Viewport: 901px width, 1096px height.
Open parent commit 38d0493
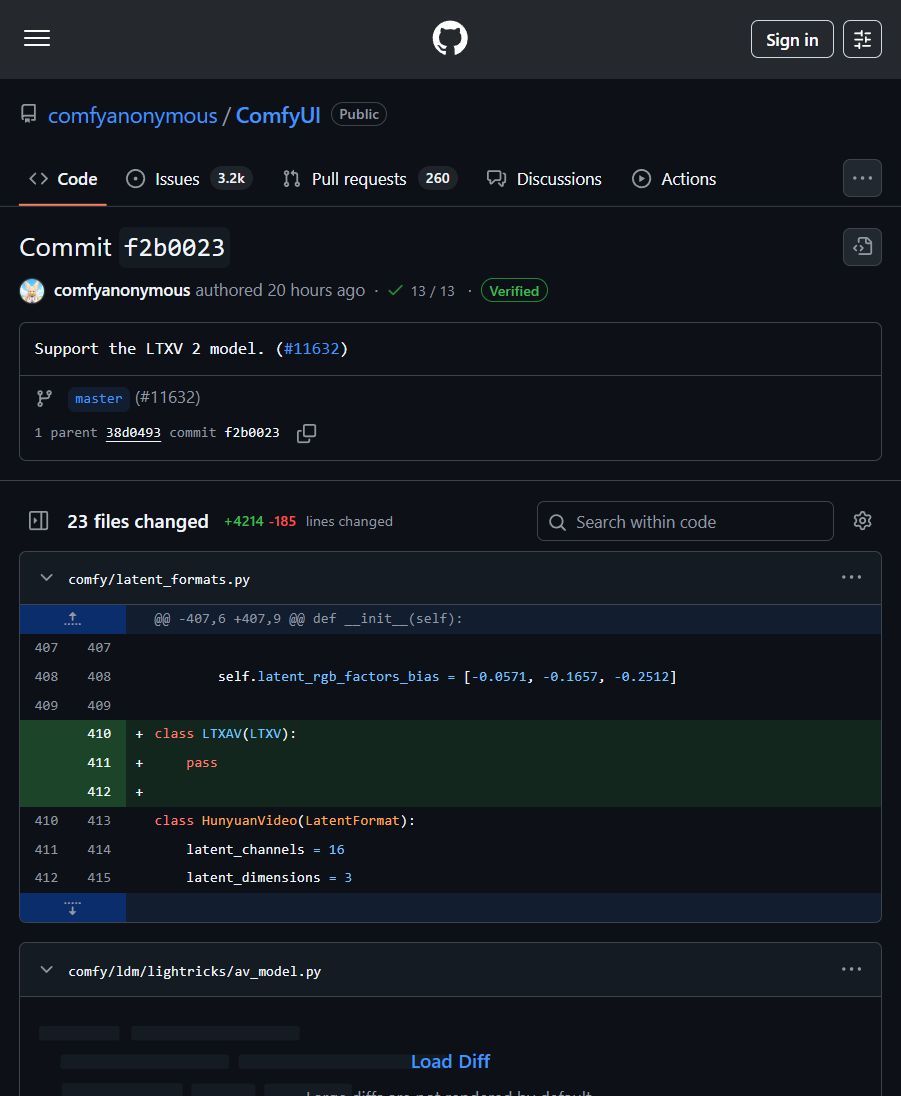pos(133,433)
